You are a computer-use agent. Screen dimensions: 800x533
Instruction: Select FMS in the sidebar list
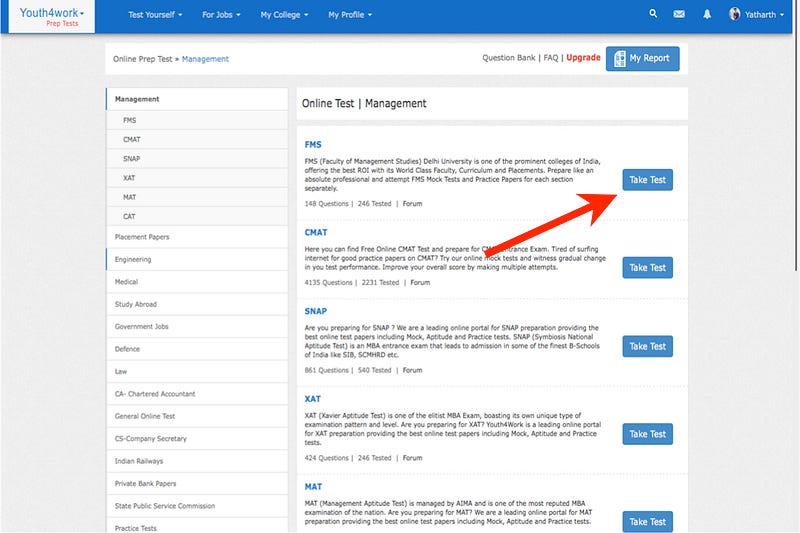click(x=197, y=120)
